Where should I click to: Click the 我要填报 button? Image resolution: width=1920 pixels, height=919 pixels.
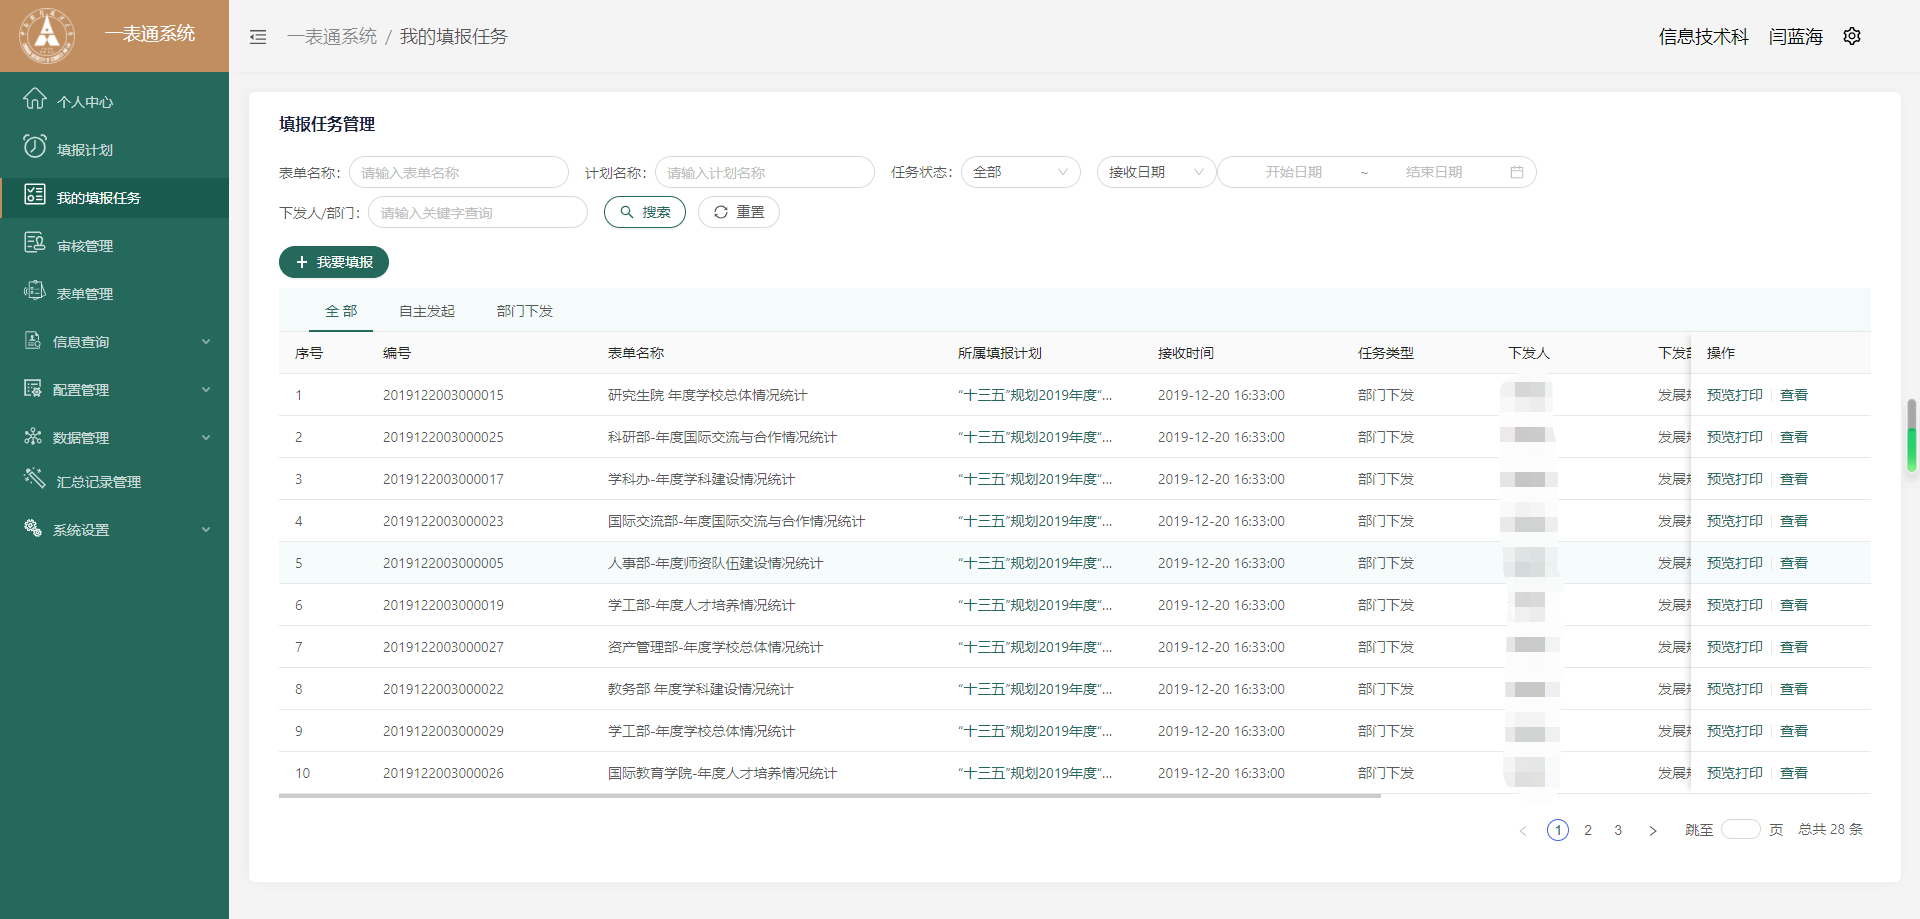click(x=334, y=262)
